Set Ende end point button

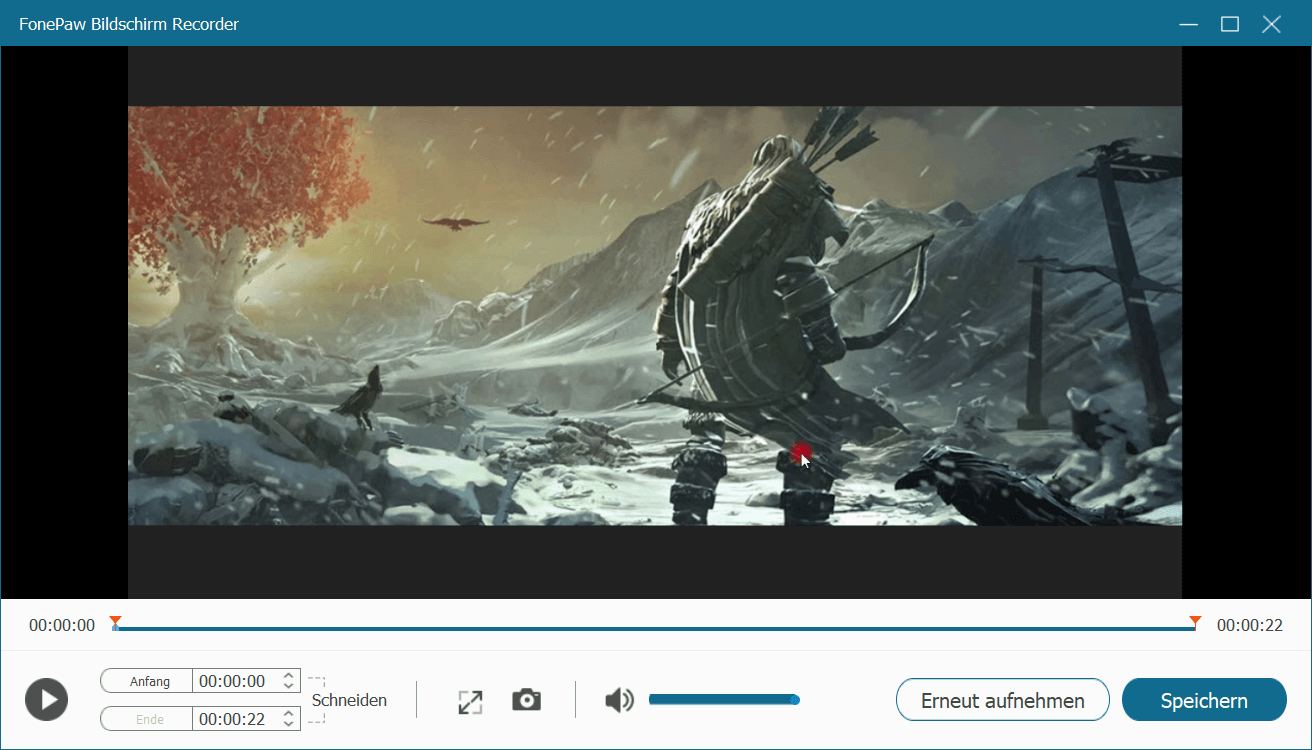point(146,719)
